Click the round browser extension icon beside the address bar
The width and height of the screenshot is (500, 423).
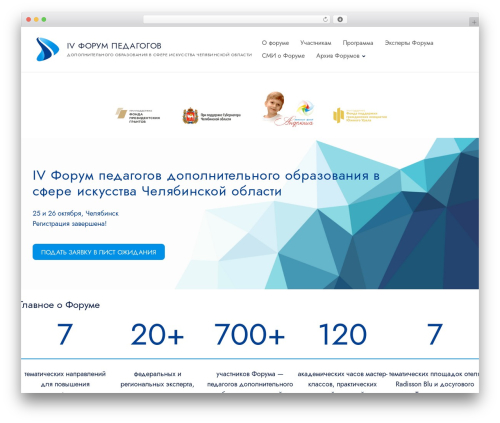340,19
